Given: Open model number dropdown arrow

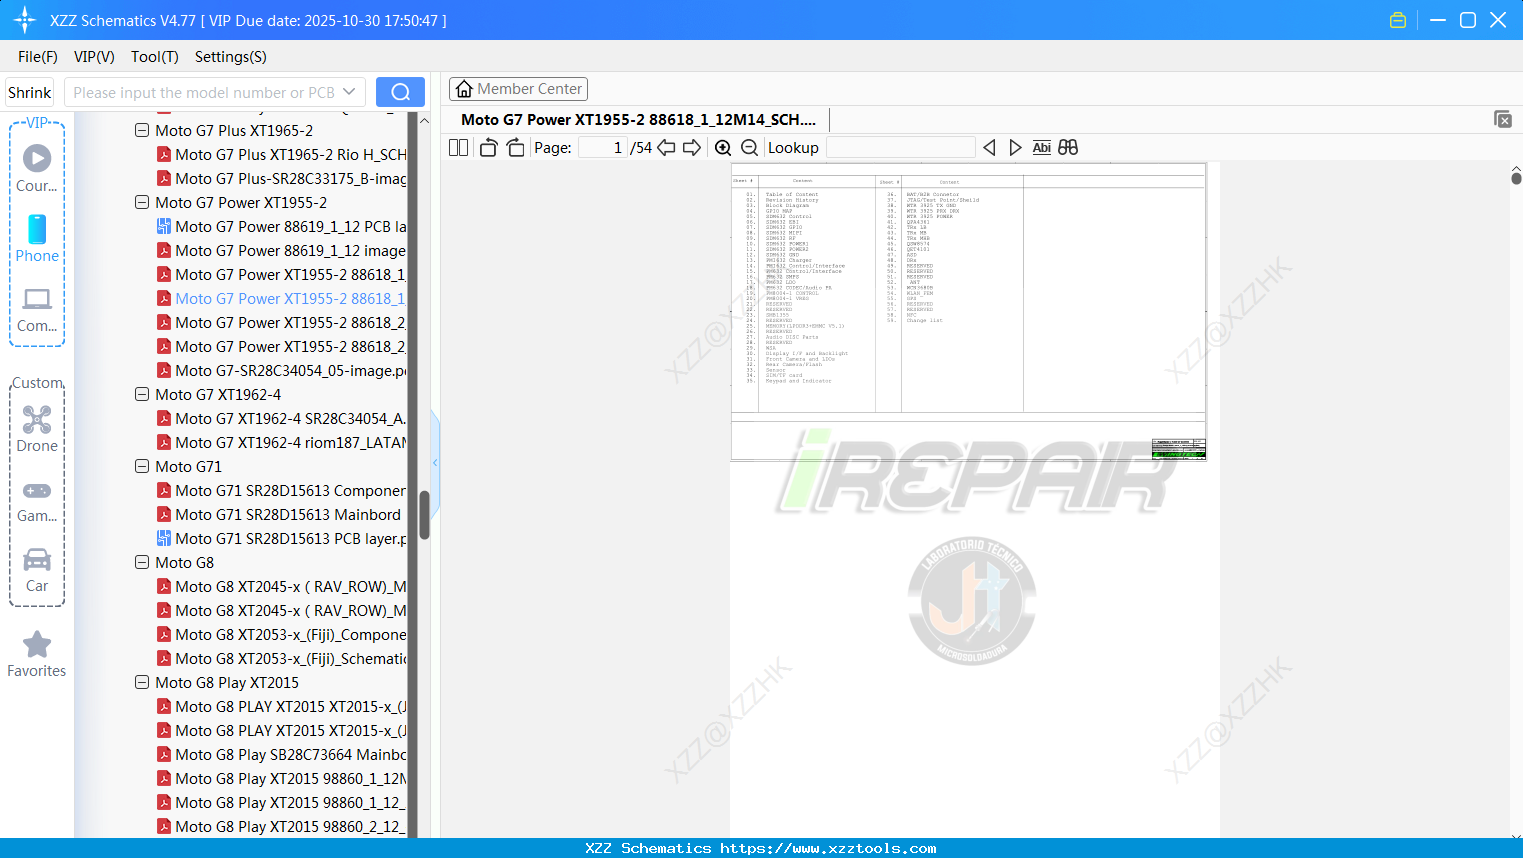Looking at the screenshot, I should 349,92.
